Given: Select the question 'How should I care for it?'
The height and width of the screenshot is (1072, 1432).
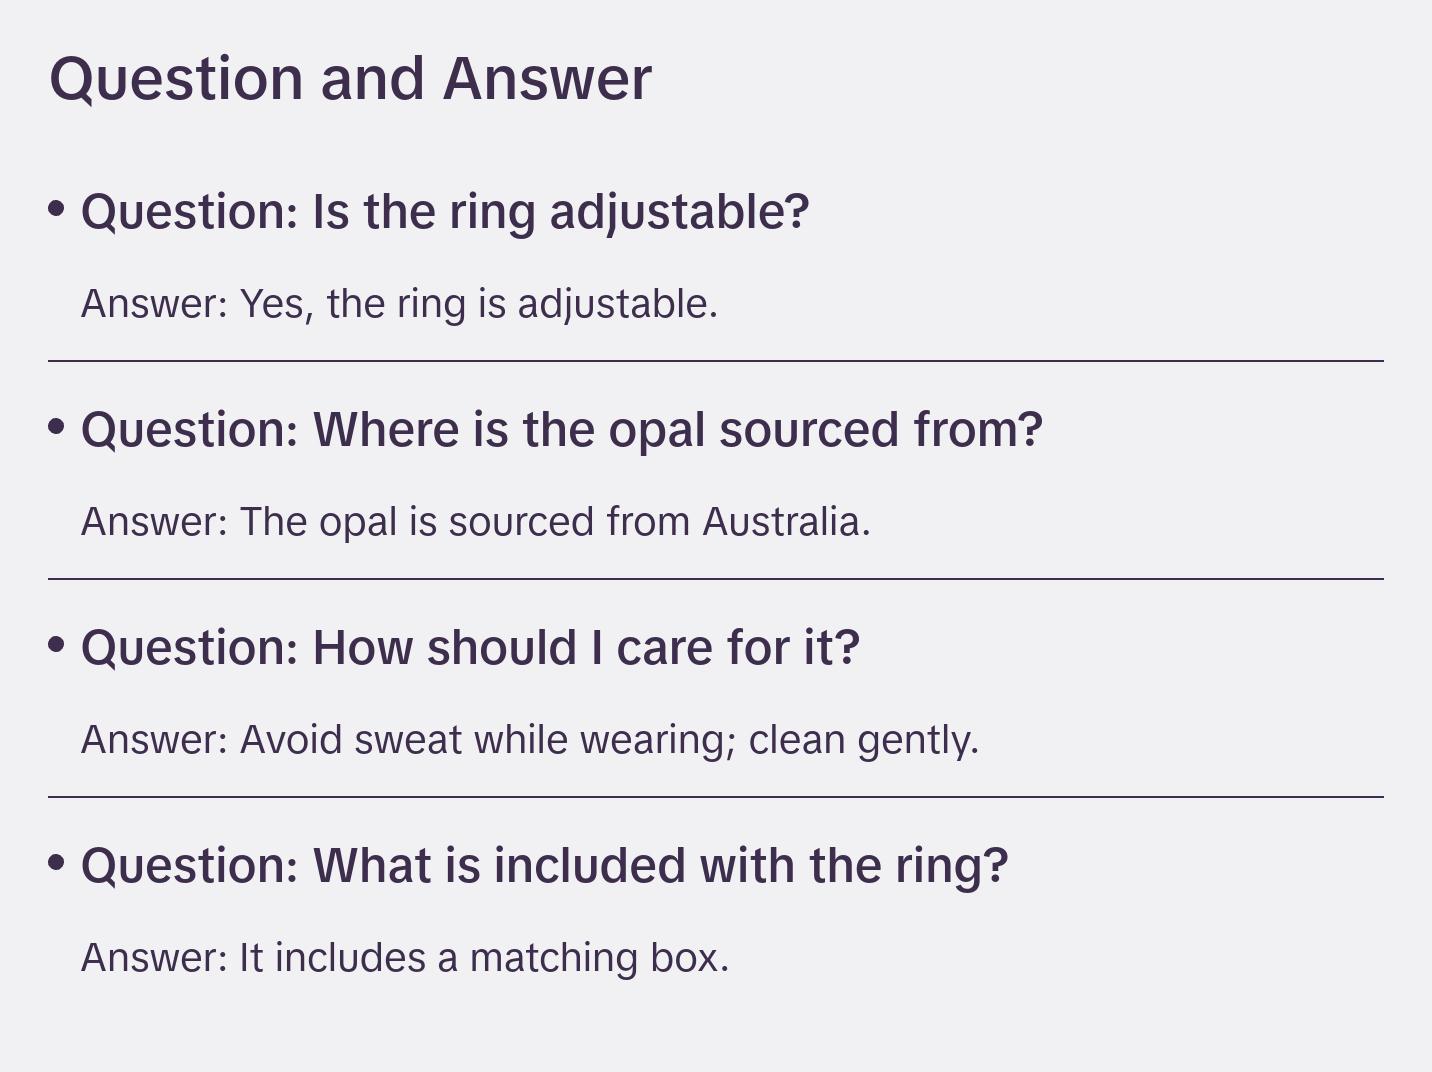Looking at the screenshot, I should (x=470, y=648).
